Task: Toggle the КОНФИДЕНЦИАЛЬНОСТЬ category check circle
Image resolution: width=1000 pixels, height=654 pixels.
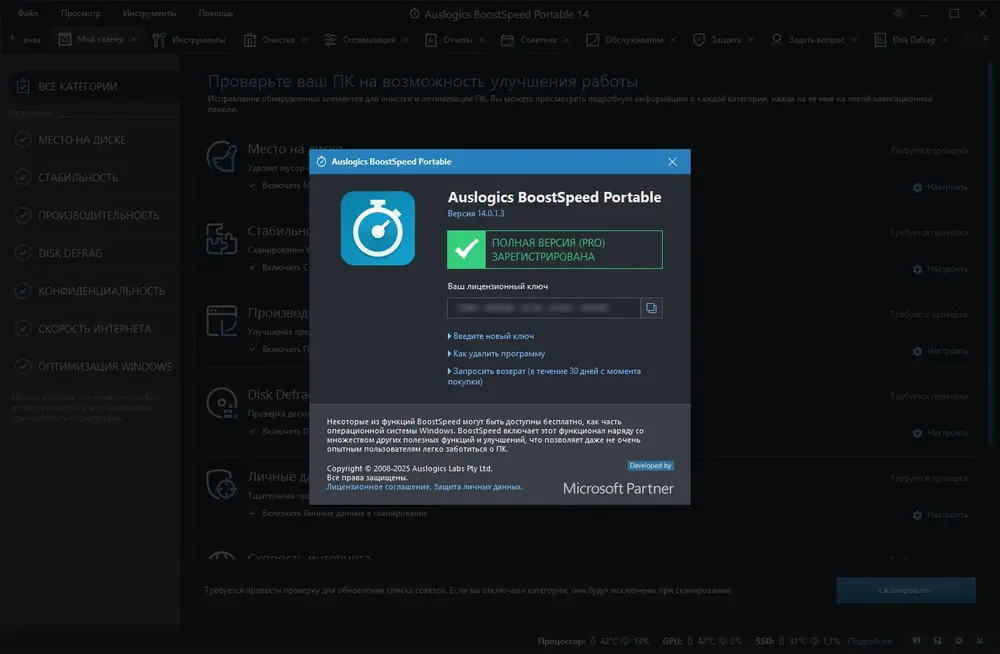Action: click(23, 291)
